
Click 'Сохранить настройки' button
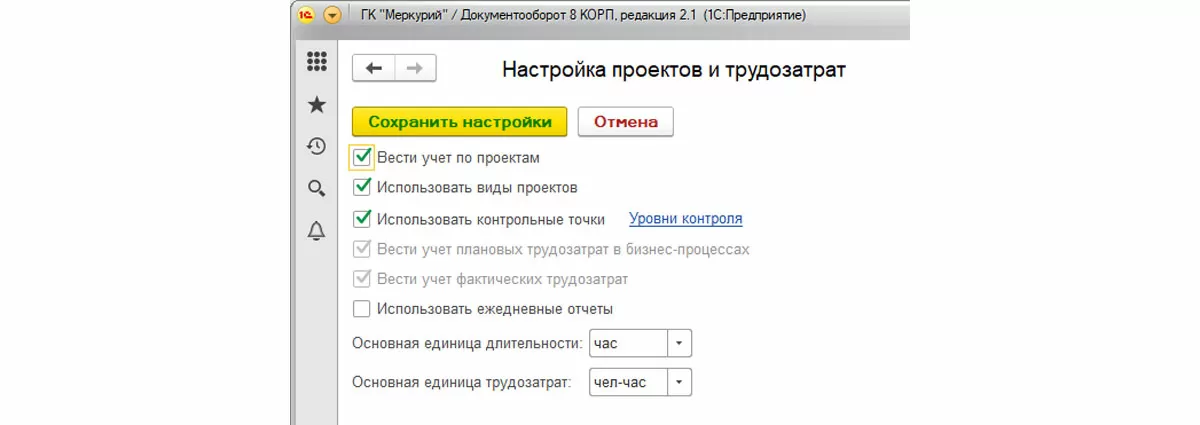pos(459,122)
